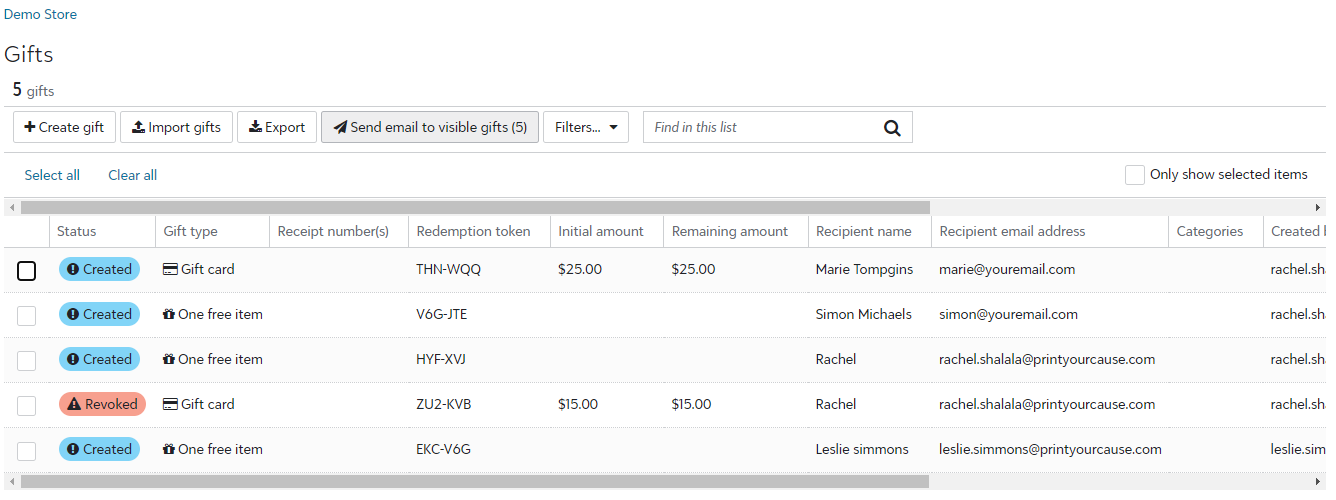Click left arrow of bottom horizontal scrollbar
The image size is (1336, 500).
(x=11, y=482)
